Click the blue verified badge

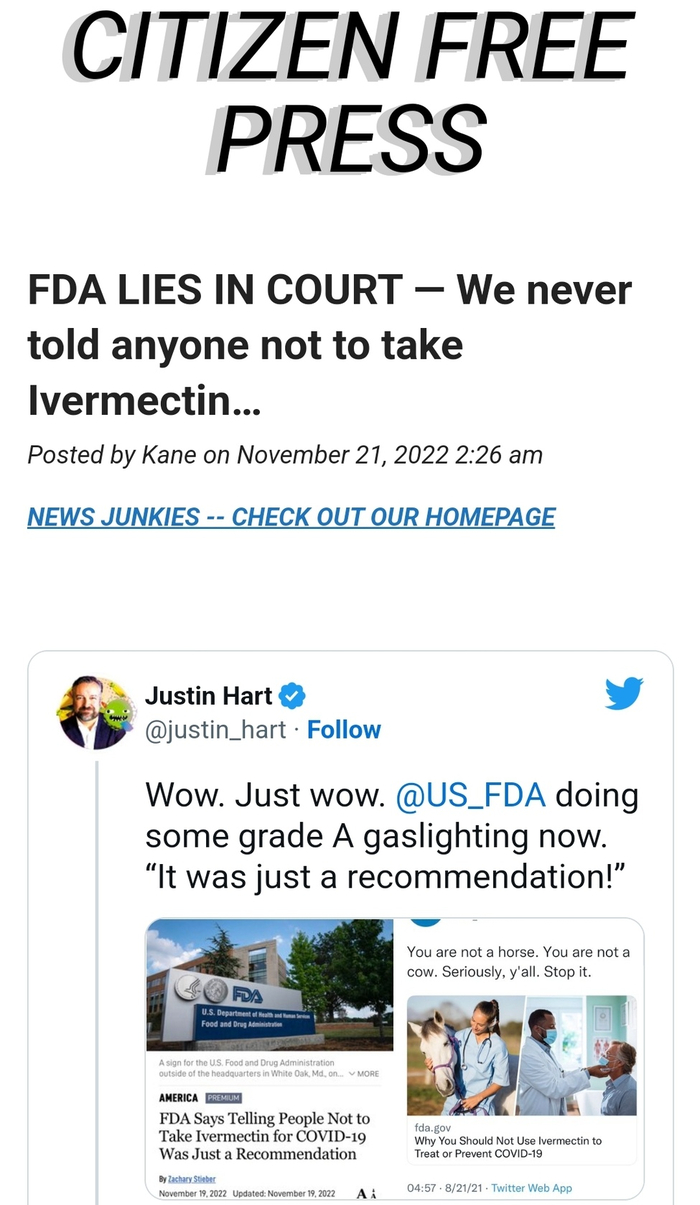[x=292, y=695]
